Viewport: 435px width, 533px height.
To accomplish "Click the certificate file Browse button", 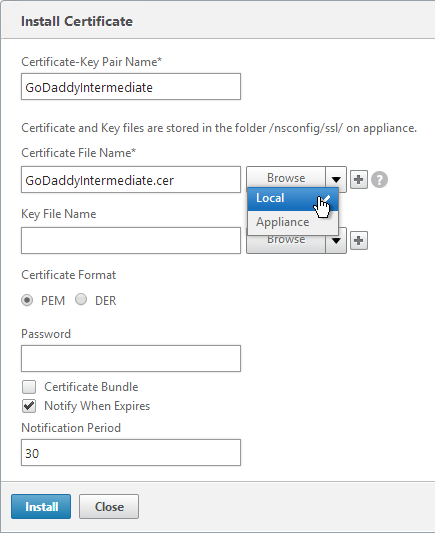I will click(286, 177).
